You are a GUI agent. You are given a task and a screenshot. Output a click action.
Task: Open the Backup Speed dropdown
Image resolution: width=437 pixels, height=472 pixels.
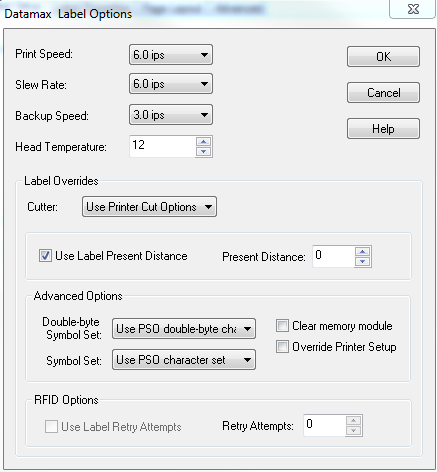click(x=171, y=115)
